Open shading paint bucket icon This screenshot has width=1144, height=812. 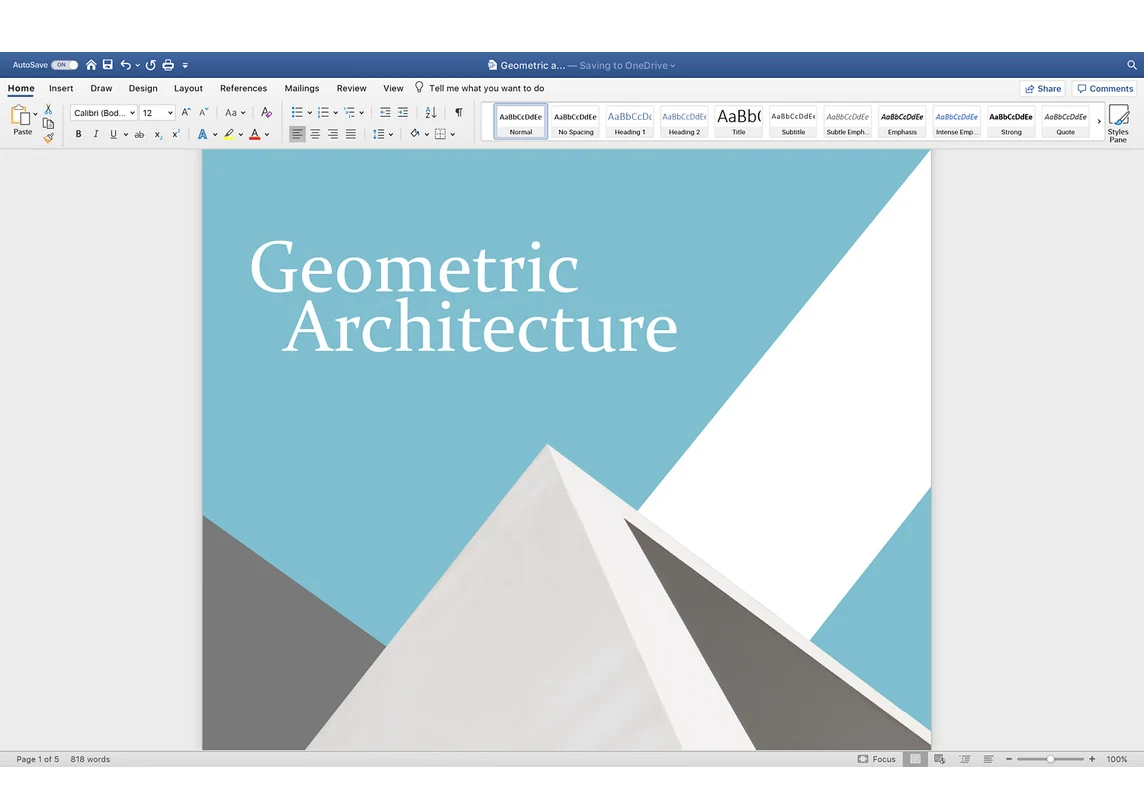point(414,134)
